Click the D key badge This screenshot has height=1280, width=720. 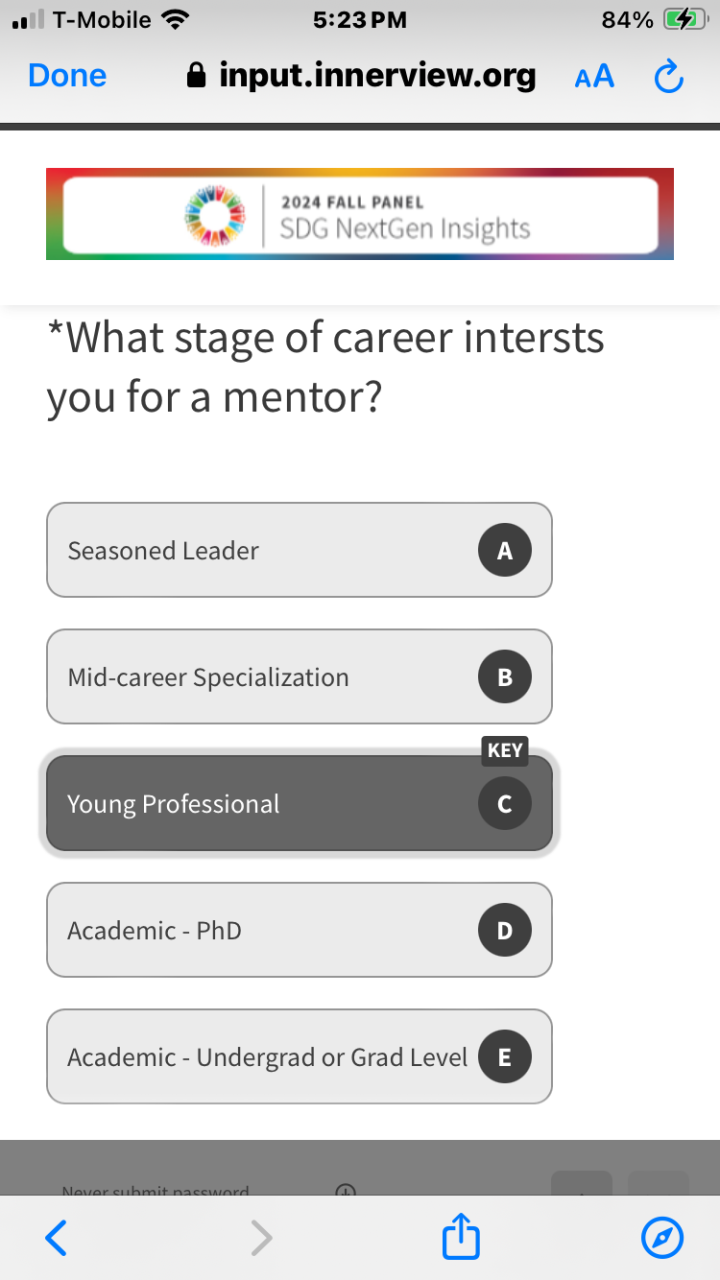coord(505,930)
